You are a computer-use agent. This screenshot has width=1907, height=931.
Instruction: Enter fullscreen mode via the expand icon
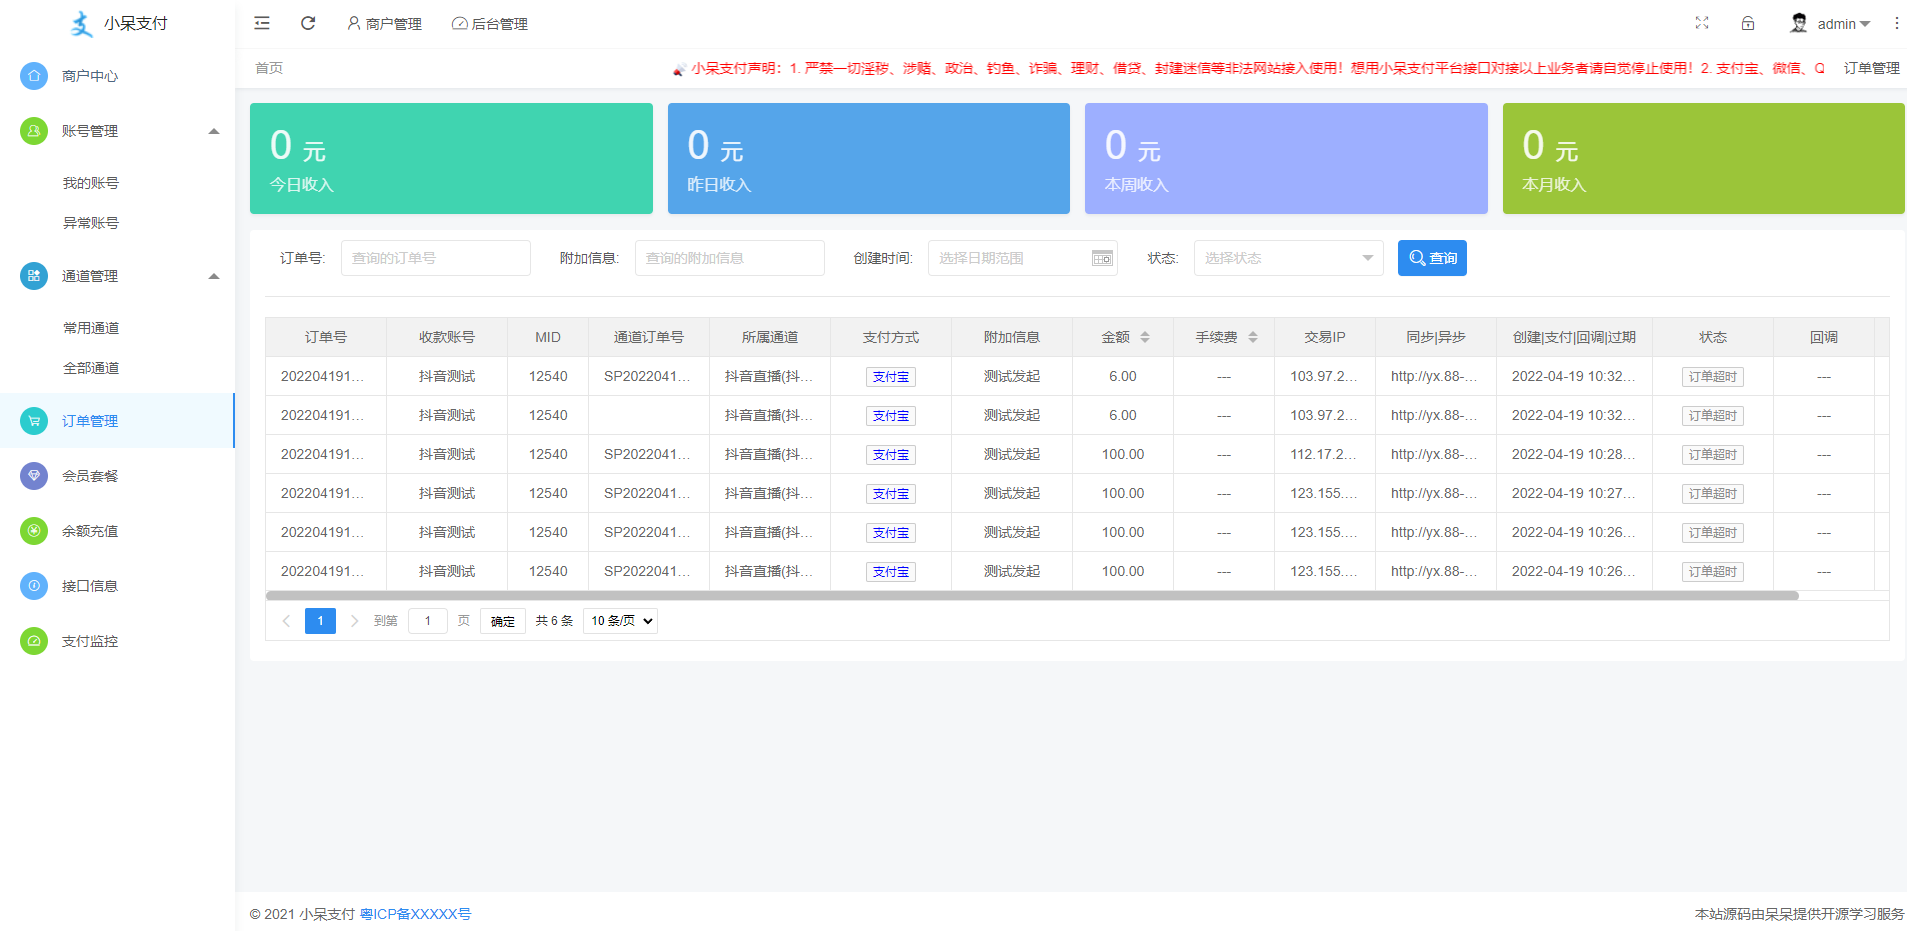click(1702, 23)
